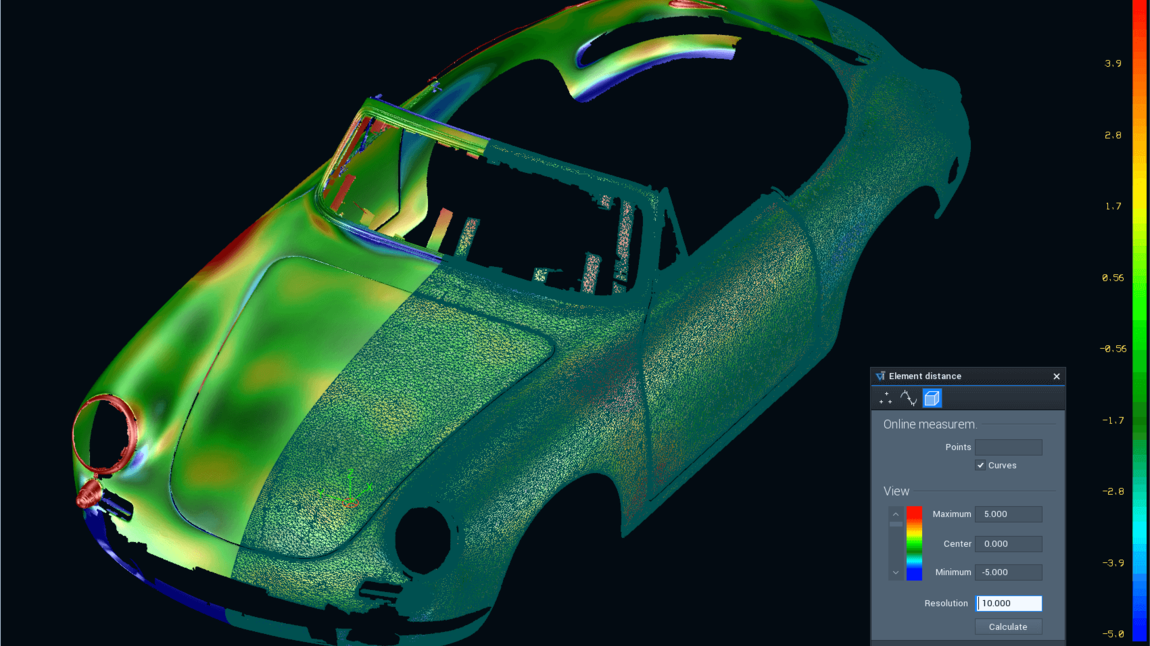Select the highlighted cube mesh mode icon

click(931, 398)
